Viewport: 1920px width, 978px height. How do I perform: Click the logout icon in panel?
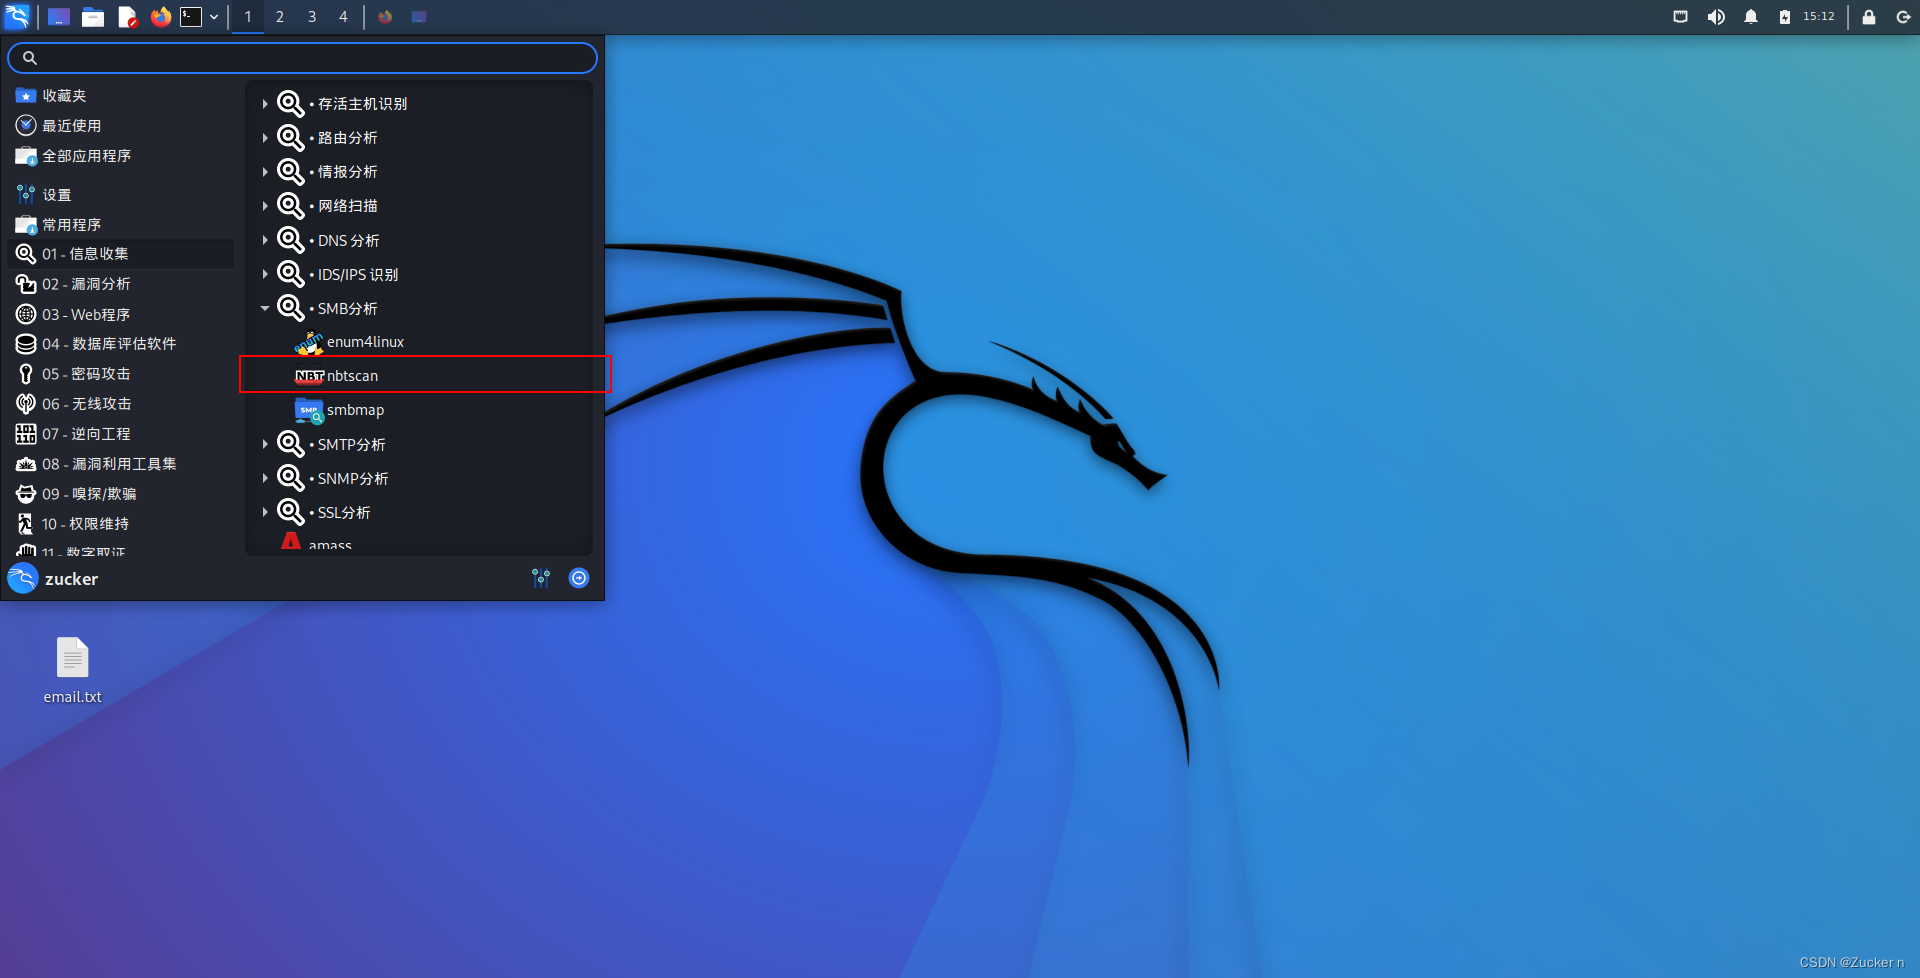1903,17
